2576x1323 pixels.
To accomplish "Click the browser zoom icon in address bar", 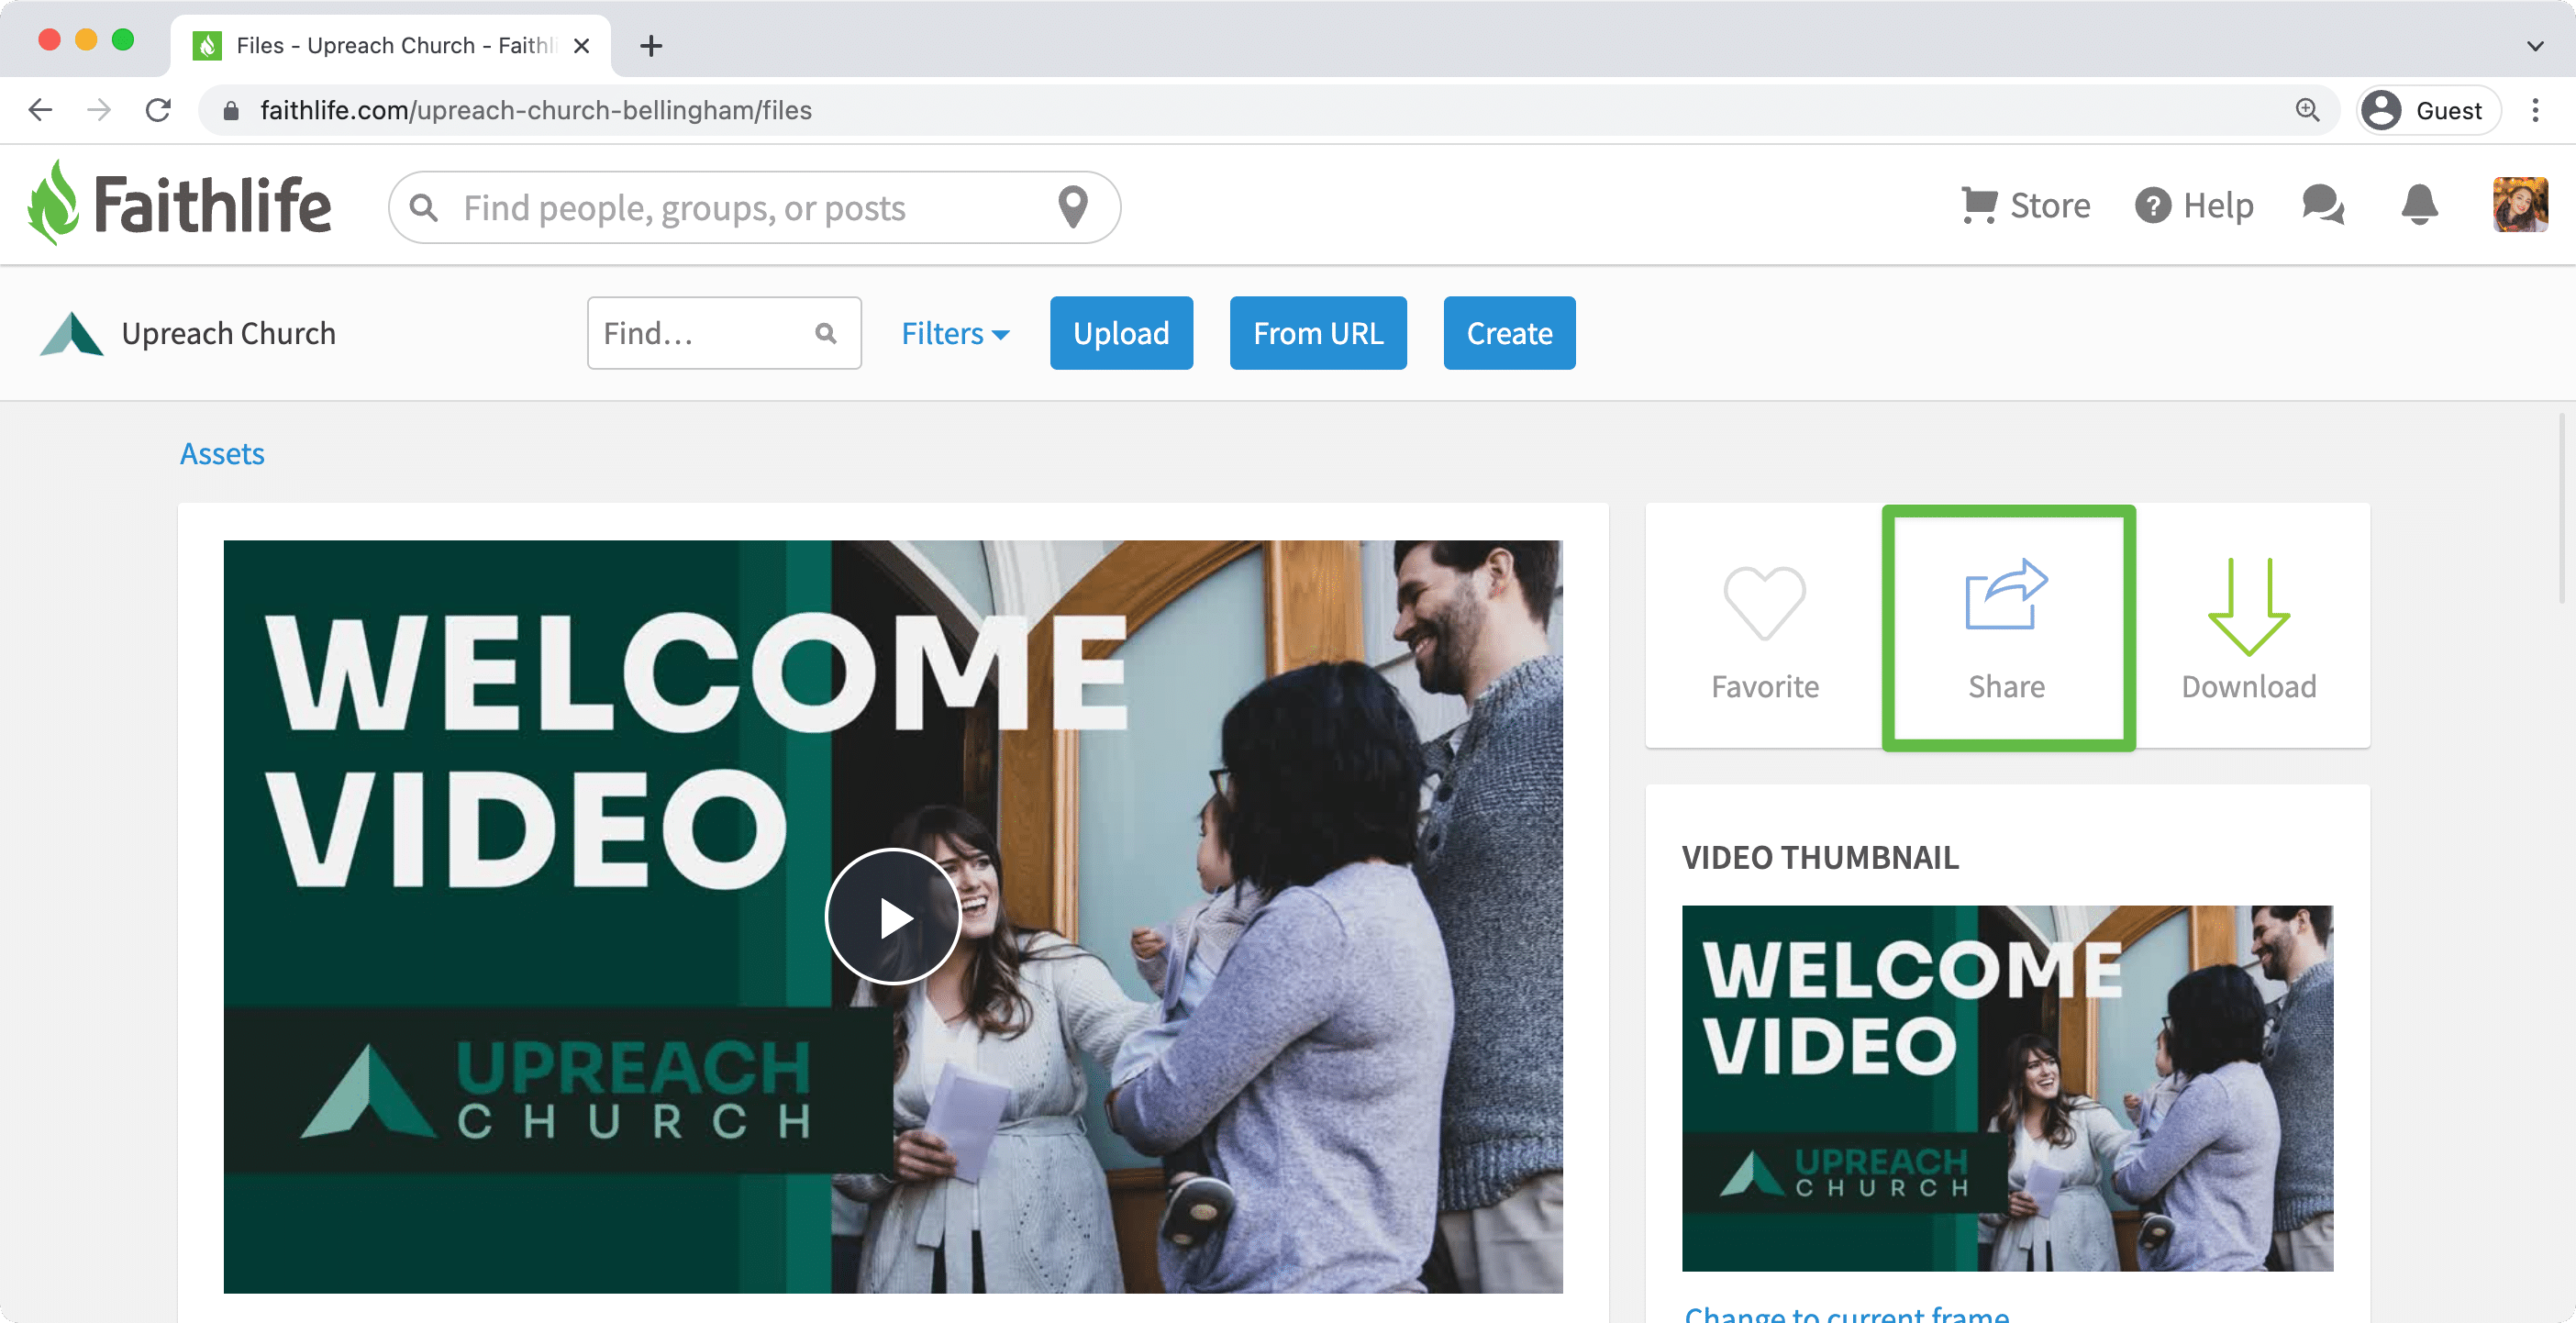I will tap(2307, 110).
